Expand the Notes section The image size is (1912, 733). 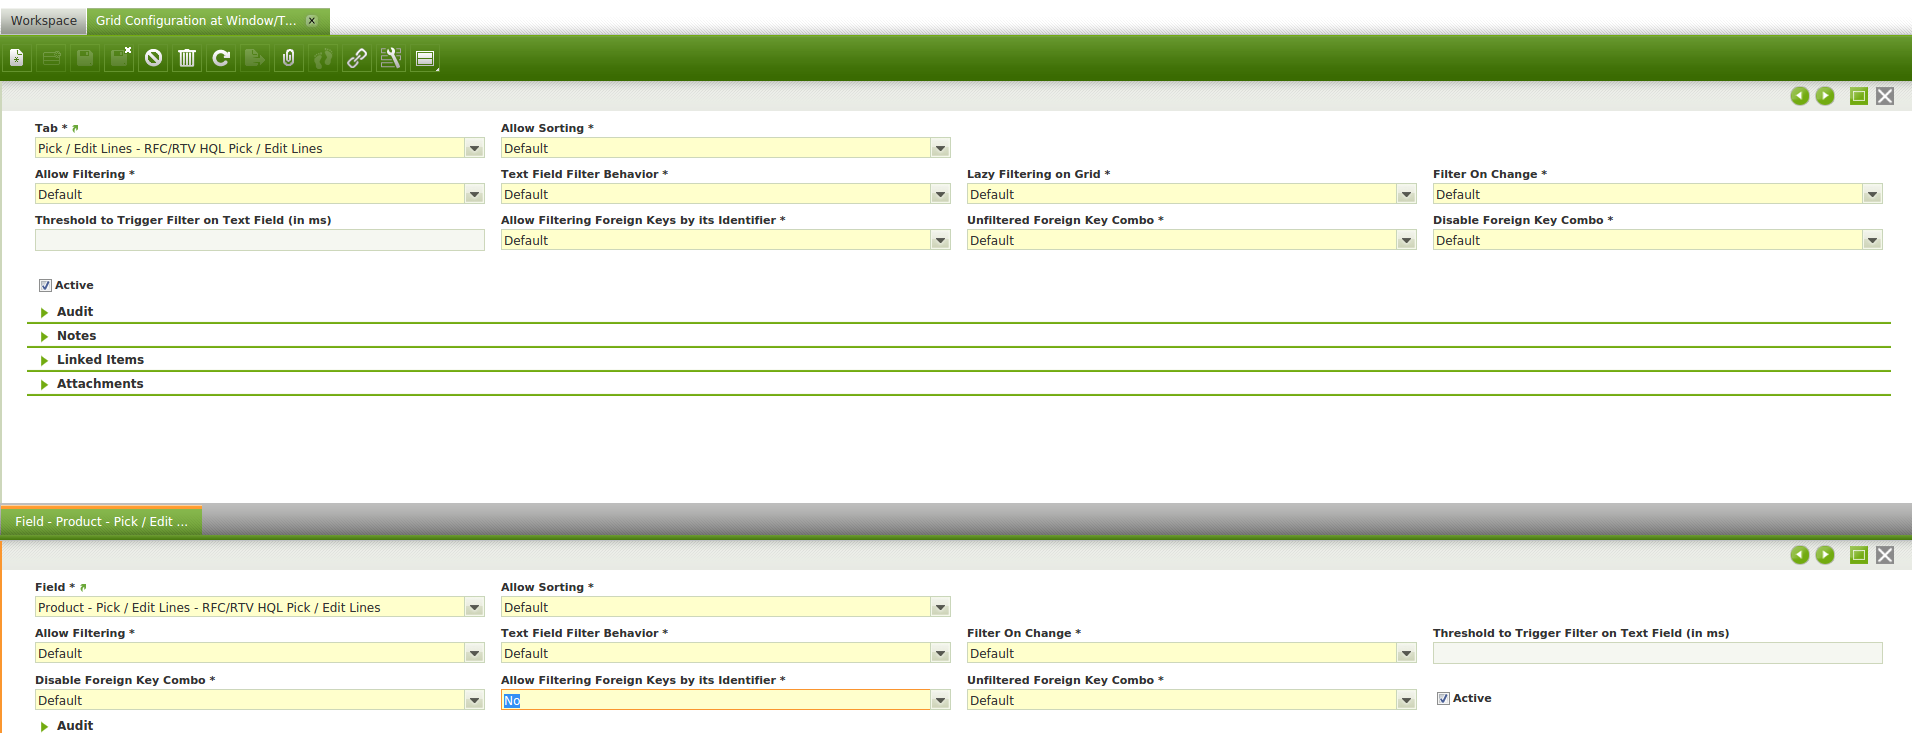(76, 336)
